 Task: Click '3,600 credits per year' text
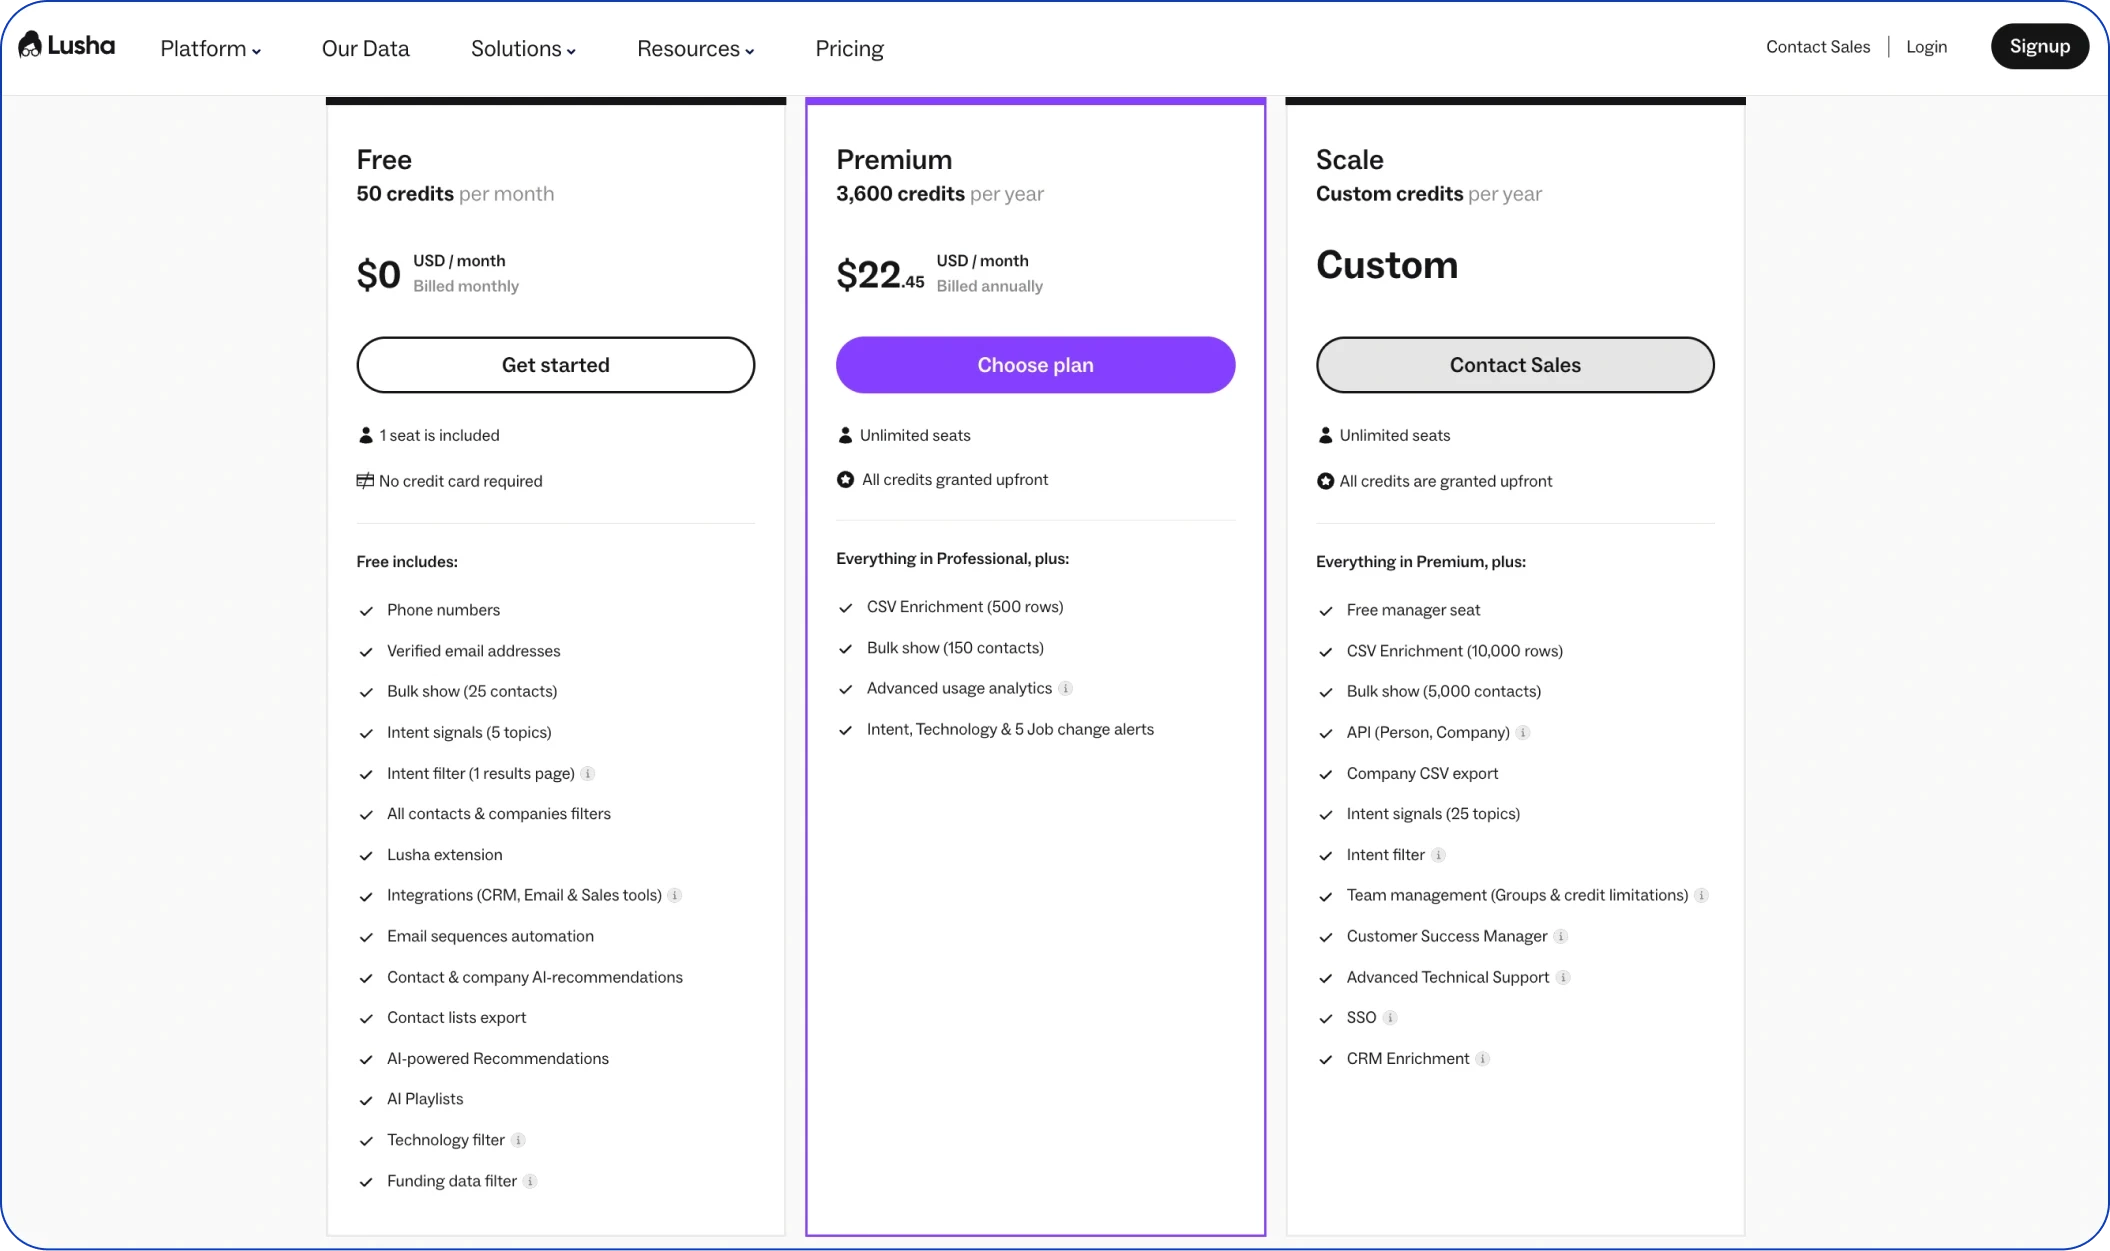coord(940,194)
